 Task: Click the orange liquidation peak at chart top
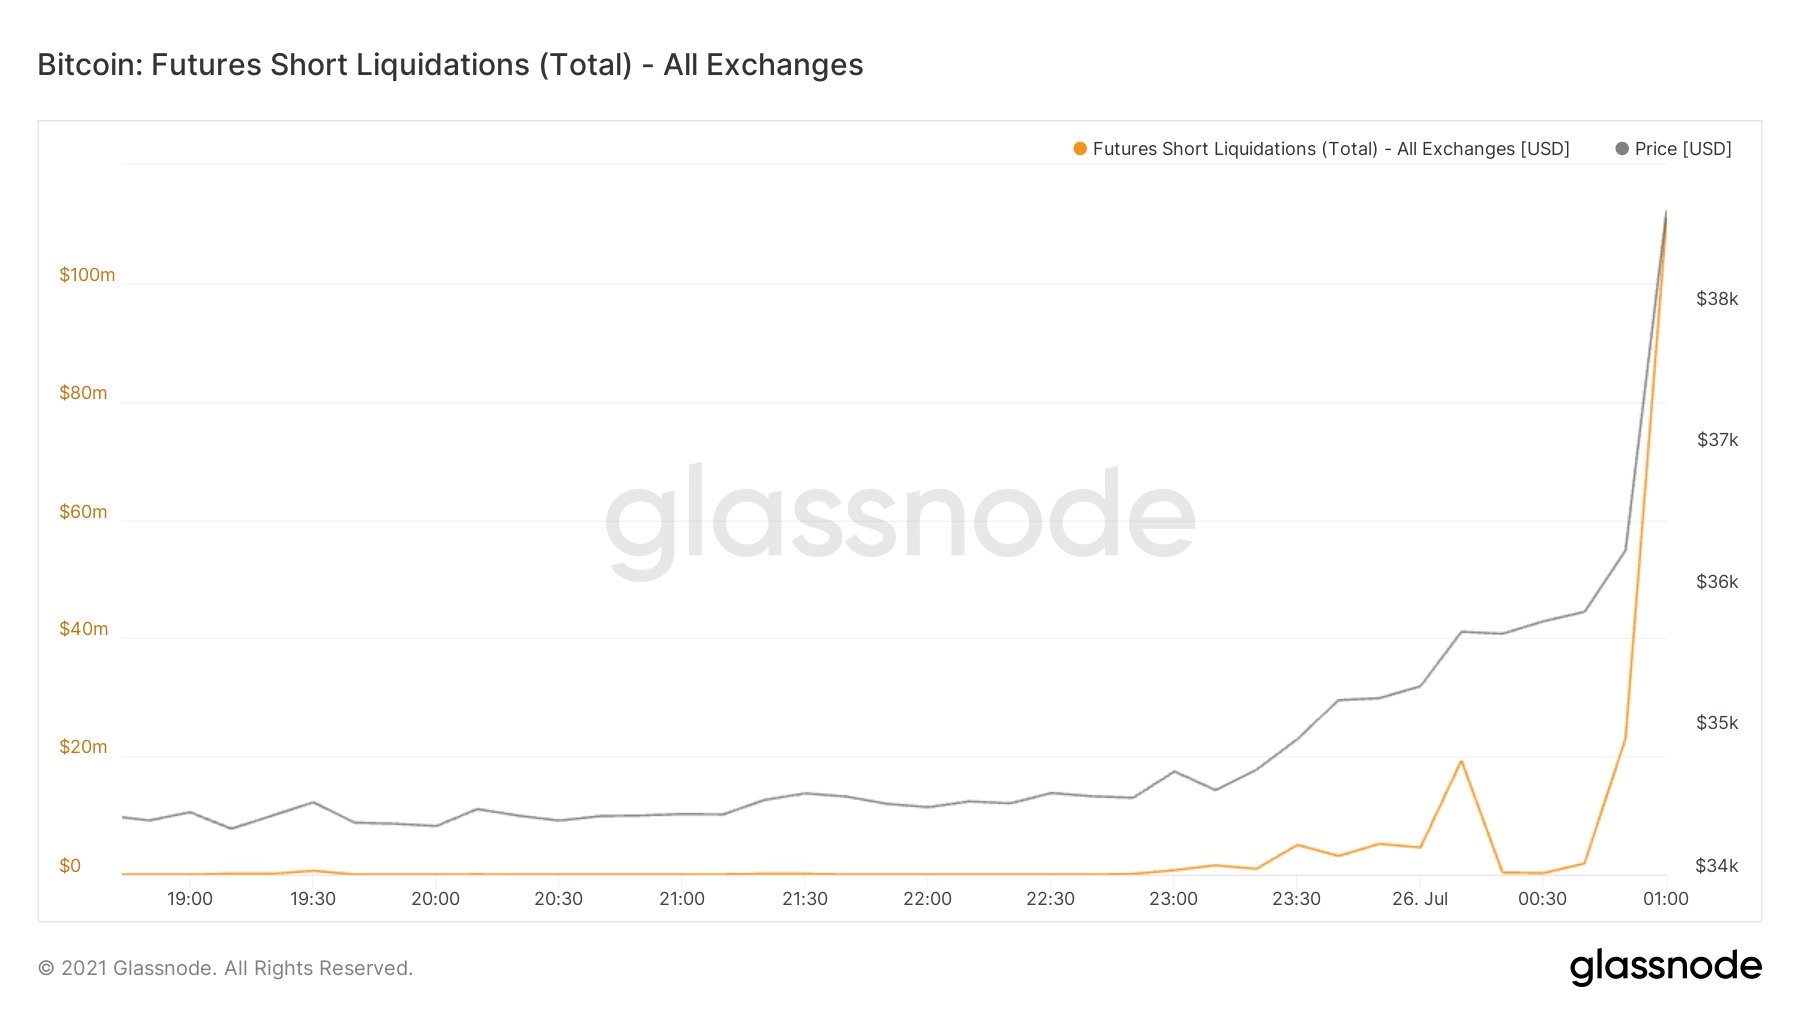pos(1666,214)
